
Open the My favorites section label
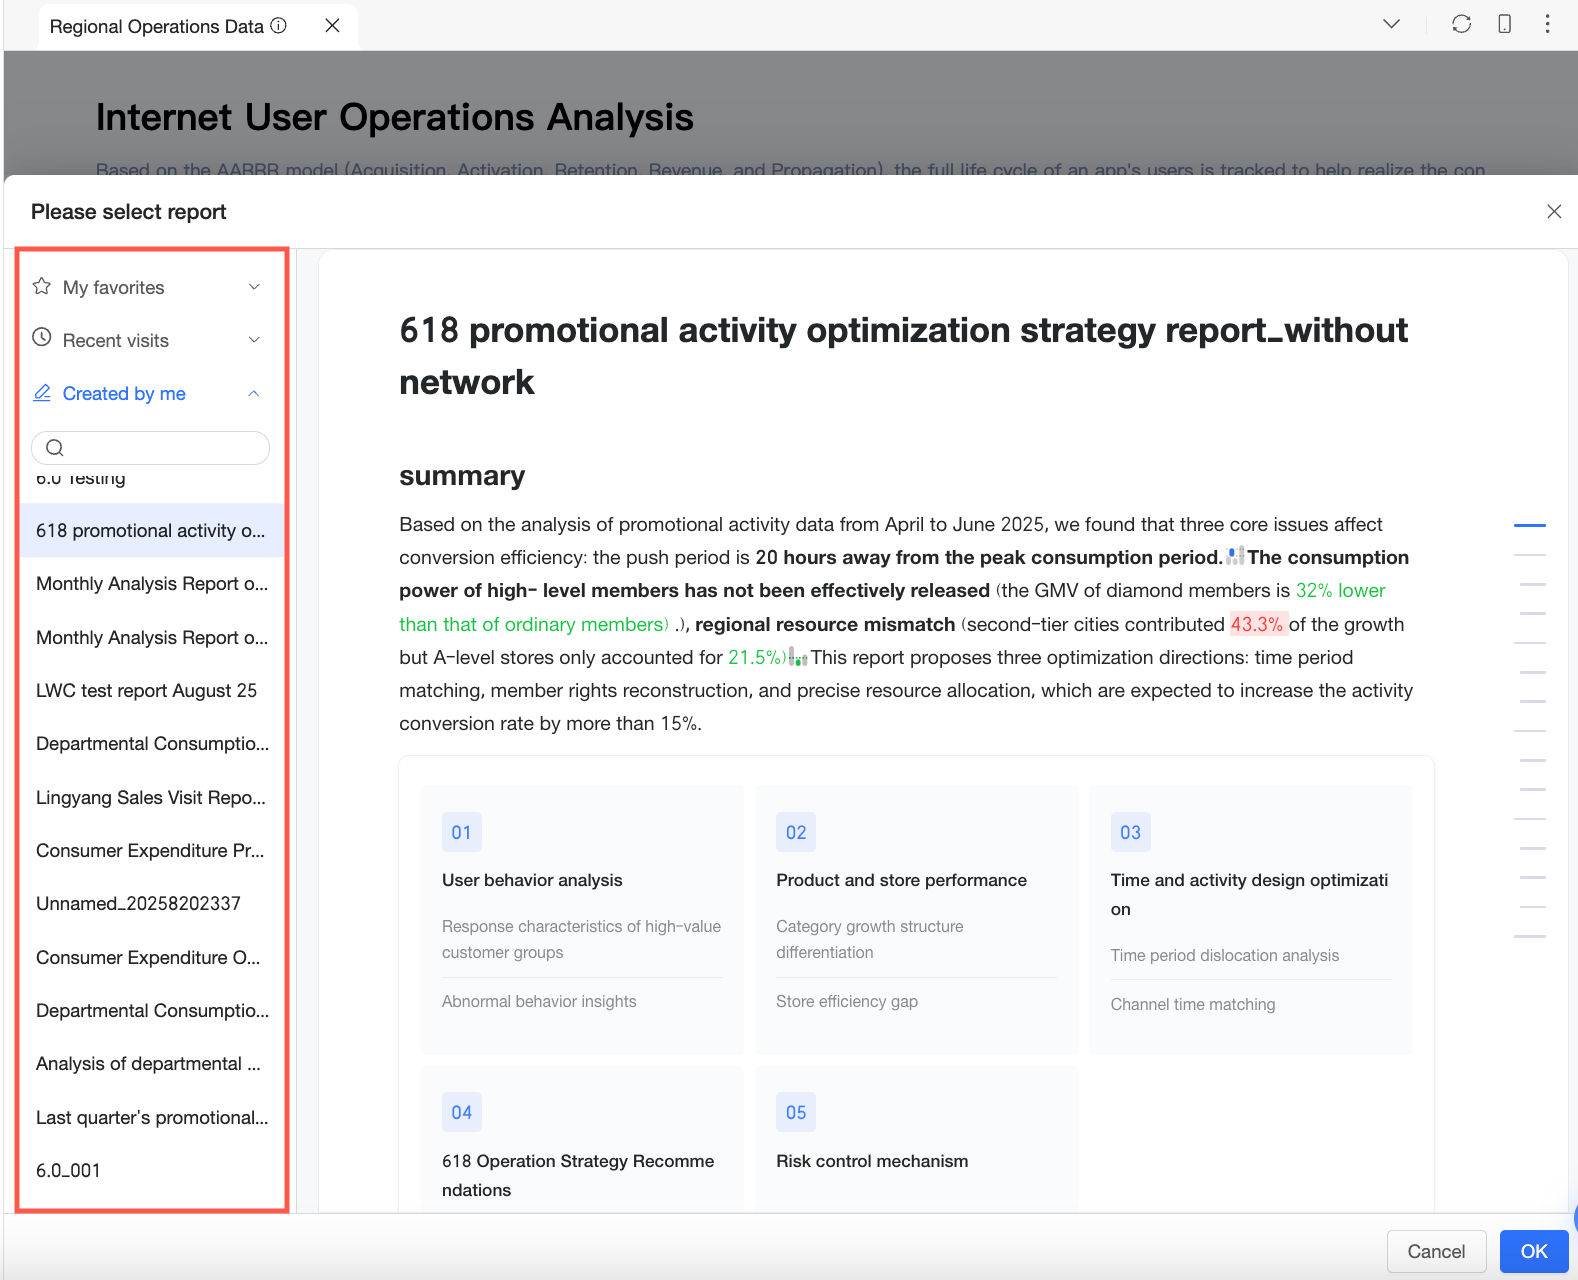click(x=113, y=287)
